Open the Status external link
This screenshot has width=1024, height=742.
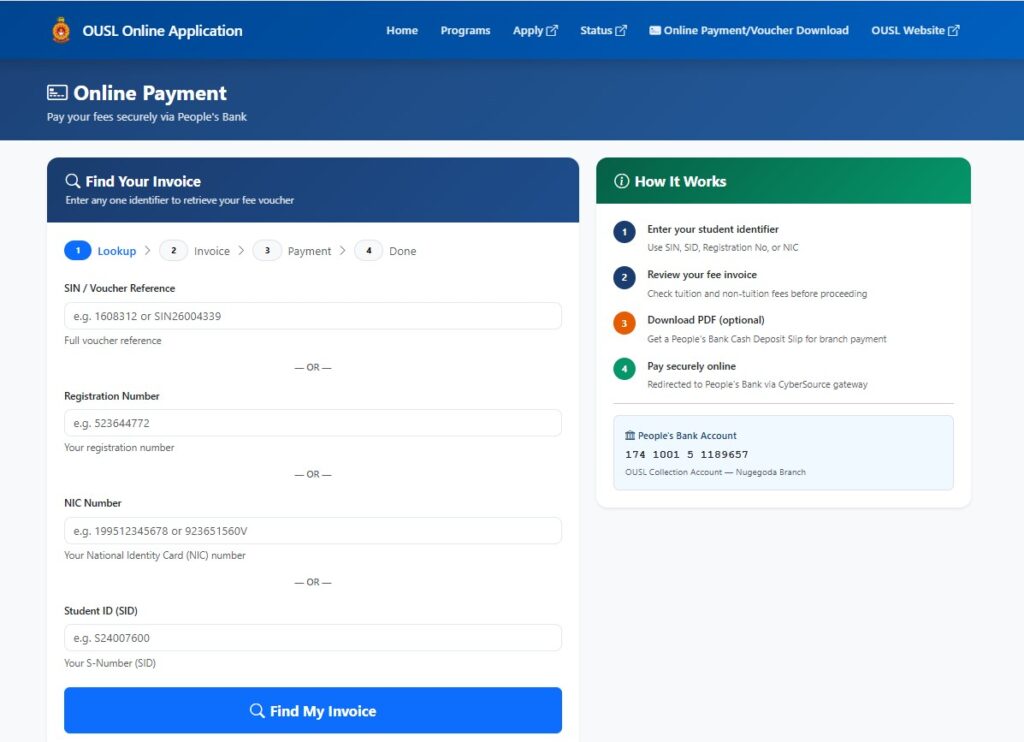pos(603,31)
